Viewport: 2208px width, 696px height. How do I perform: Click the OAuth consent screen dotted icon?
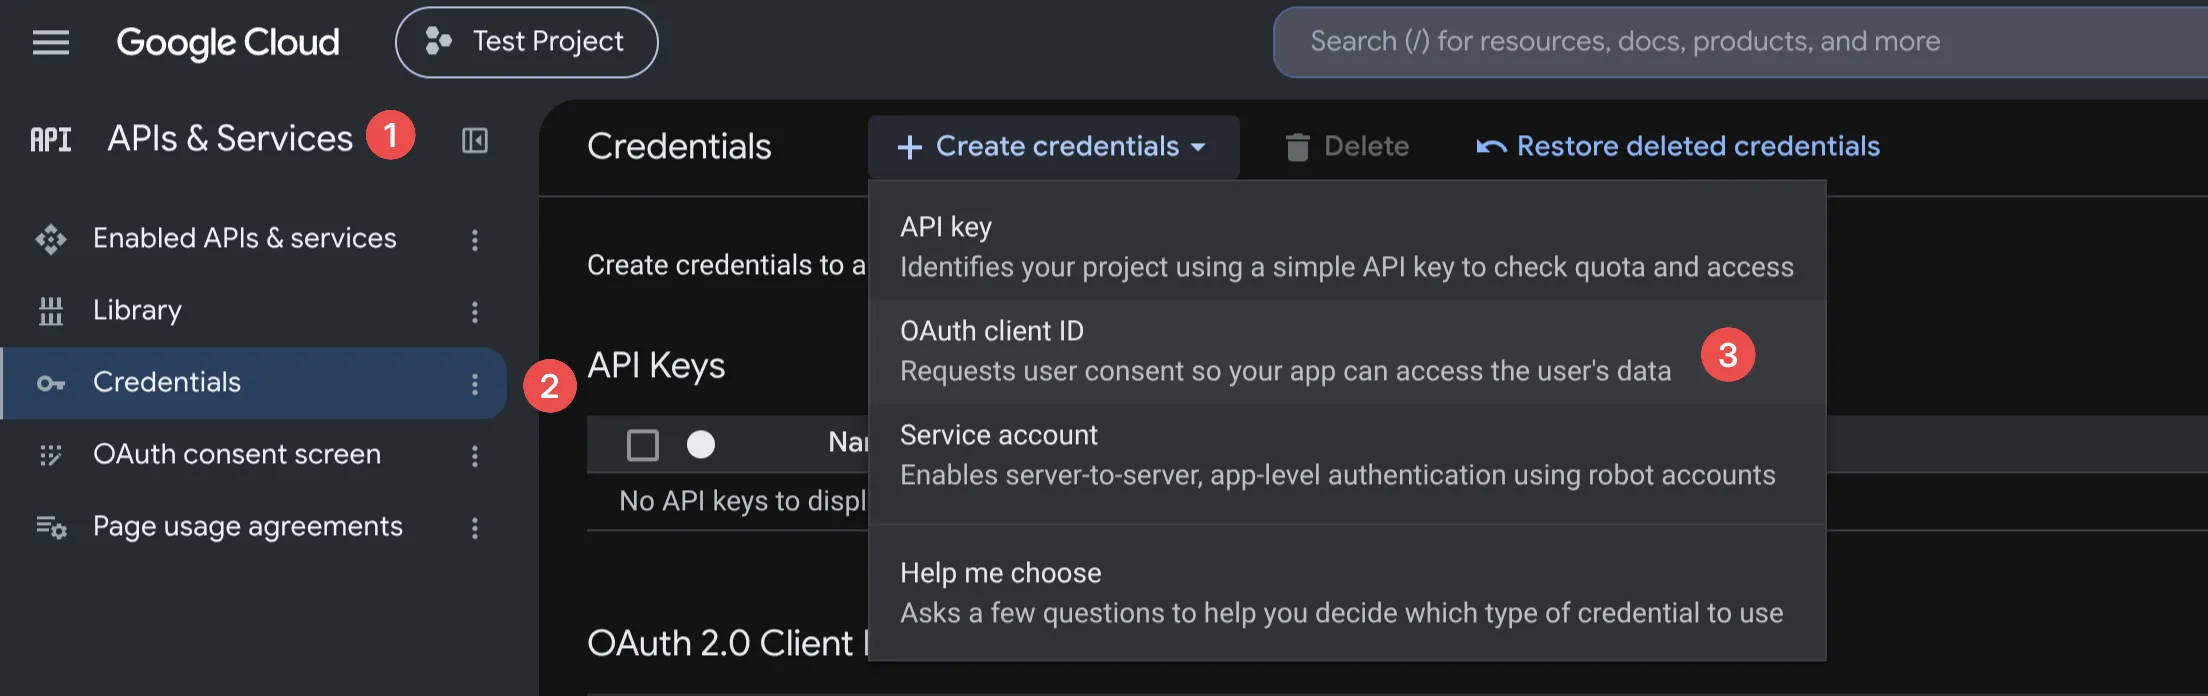(x=51, y=455)
